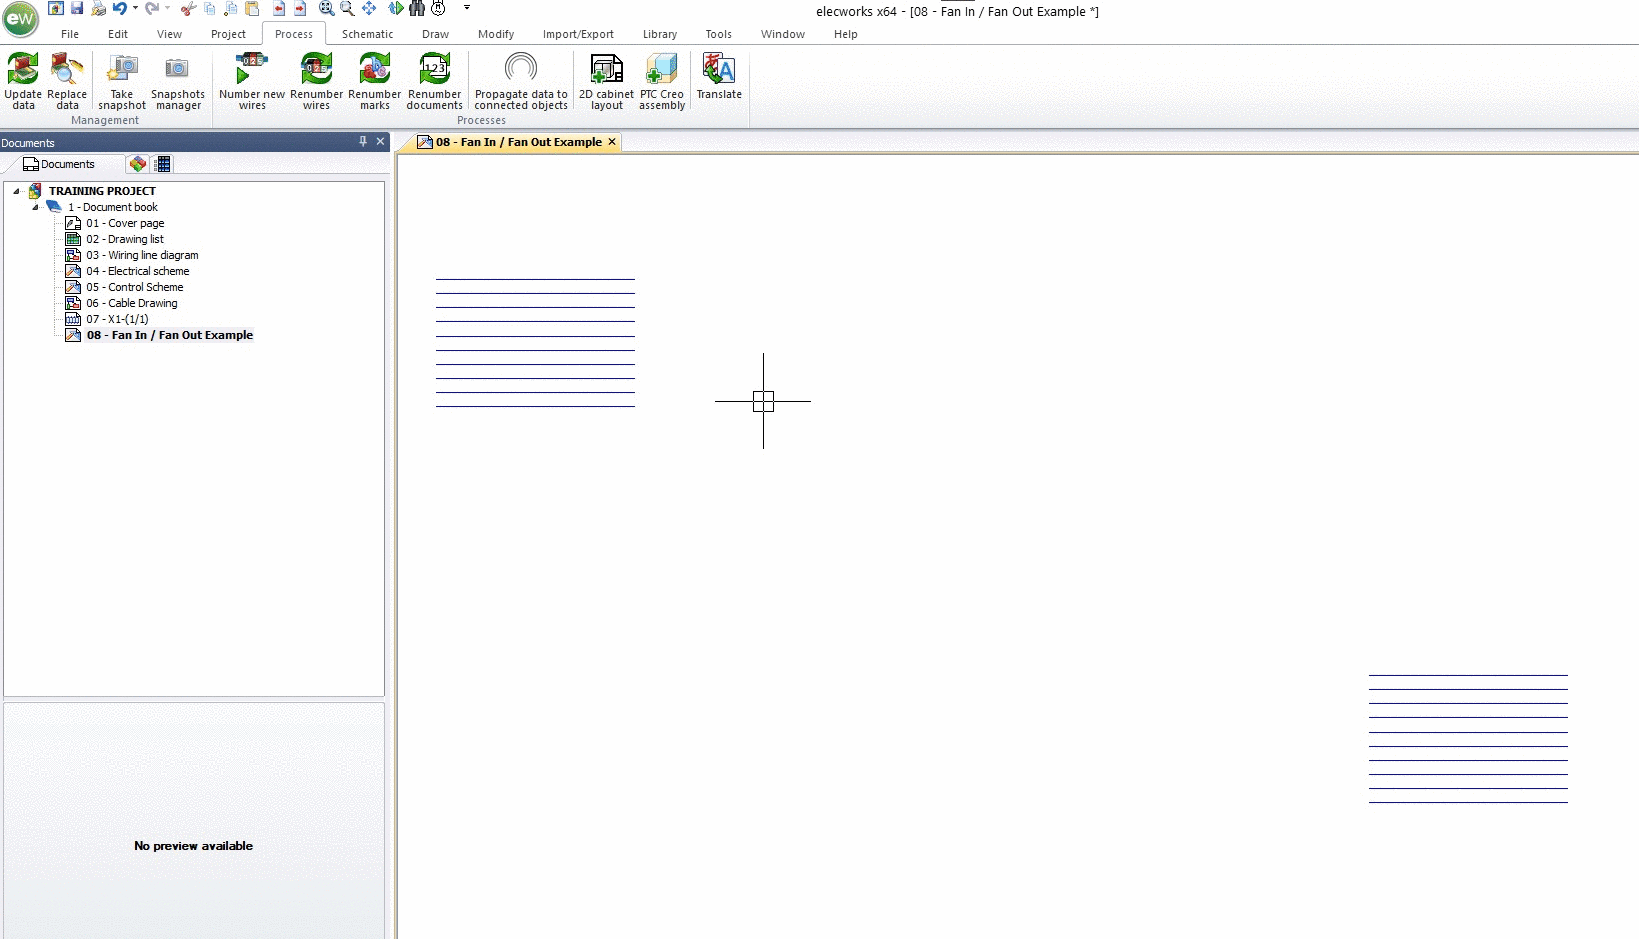Image resolution: width=1639 pixels, height=939 pixels.
Task: Open the elecworks application menu logo
Action: (x=20, y=19)
